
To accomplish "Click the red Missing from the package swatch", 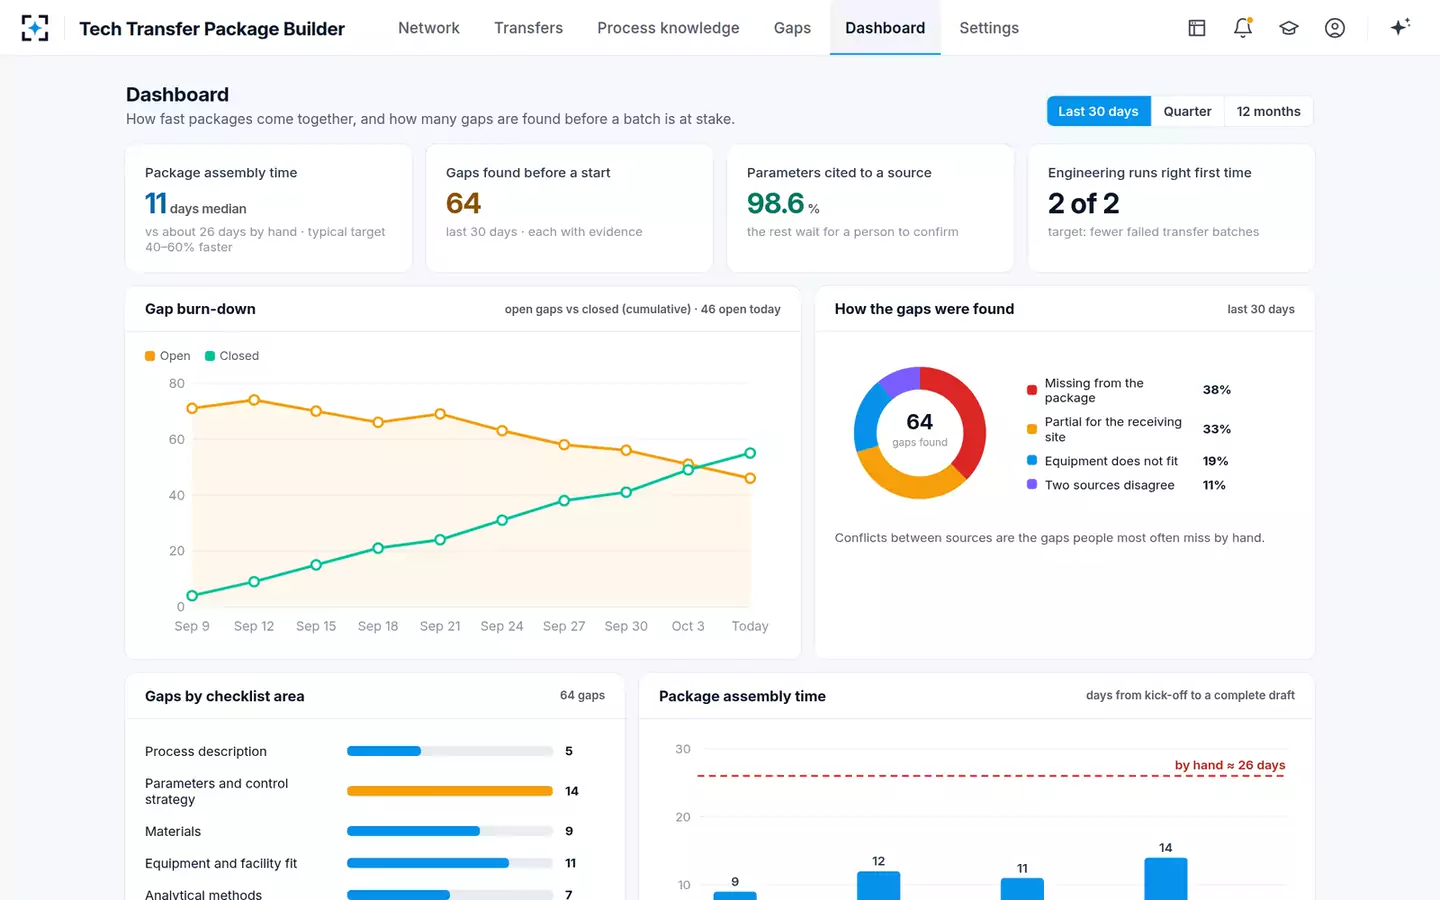I will (x=1032, y=390).
